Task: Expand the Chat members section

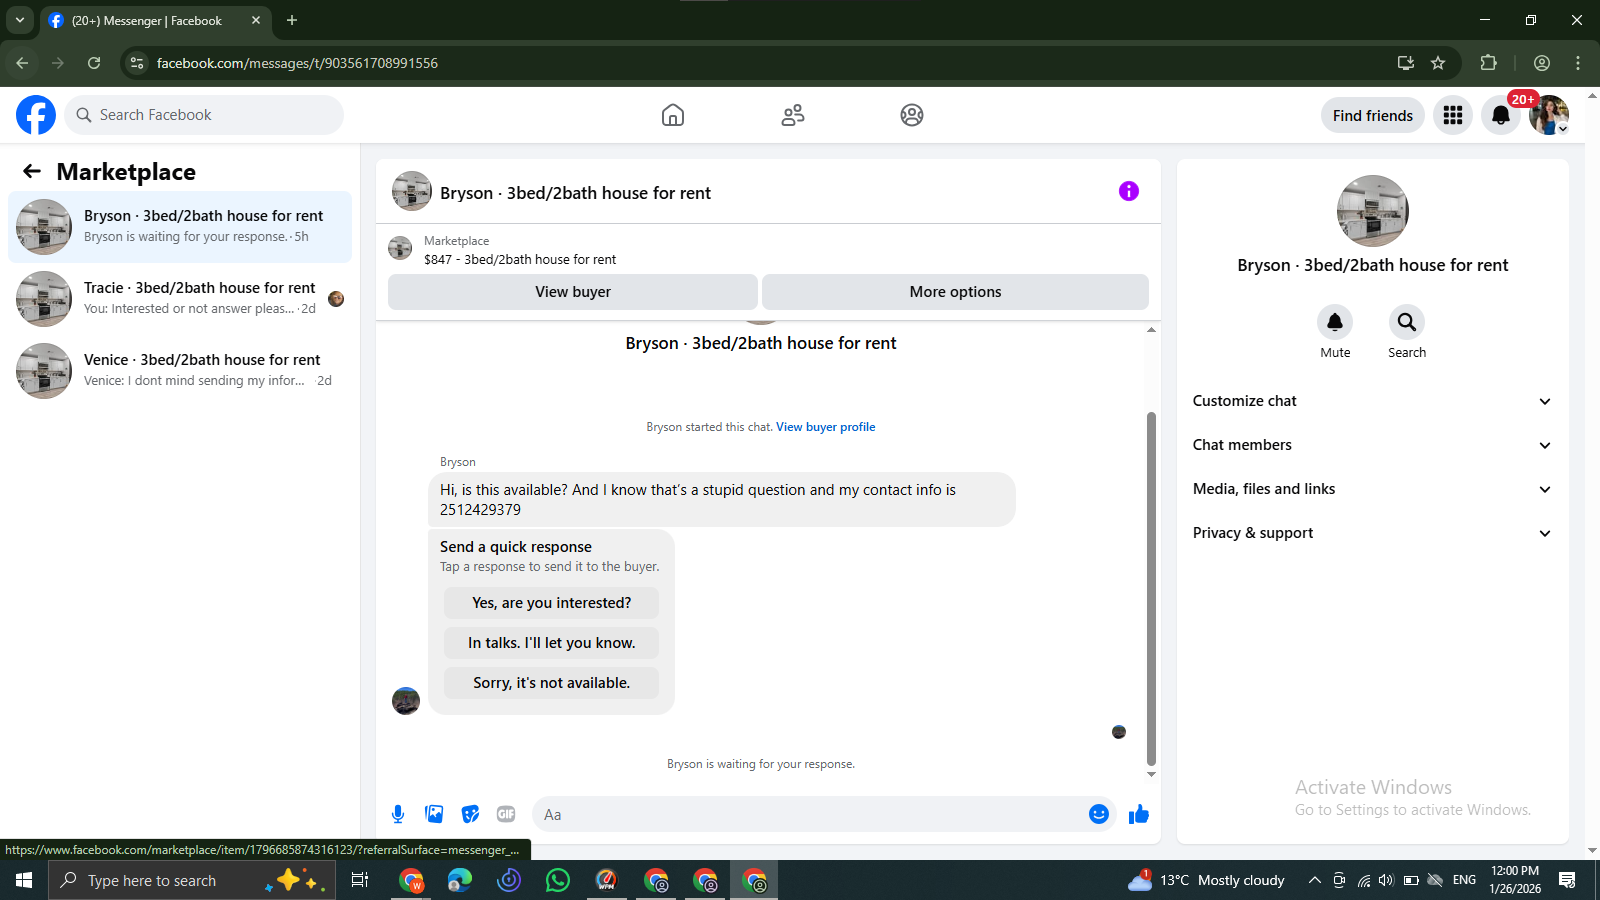Action: coord(1372,445)
